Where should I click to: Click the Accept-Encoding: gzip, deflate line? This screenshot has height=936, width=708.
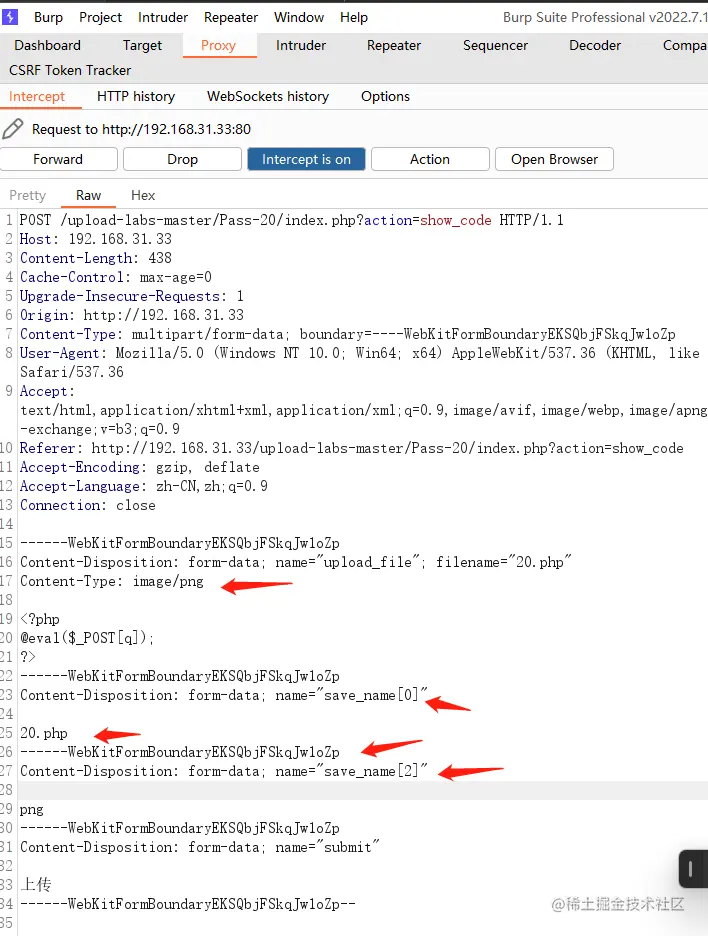click(x=140, y=467)
